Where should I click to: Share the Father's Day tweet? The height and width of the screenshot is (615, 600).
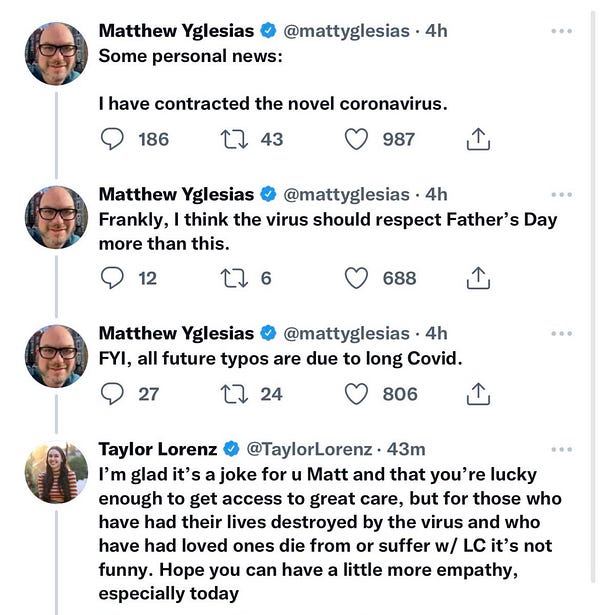pos(478,278)
